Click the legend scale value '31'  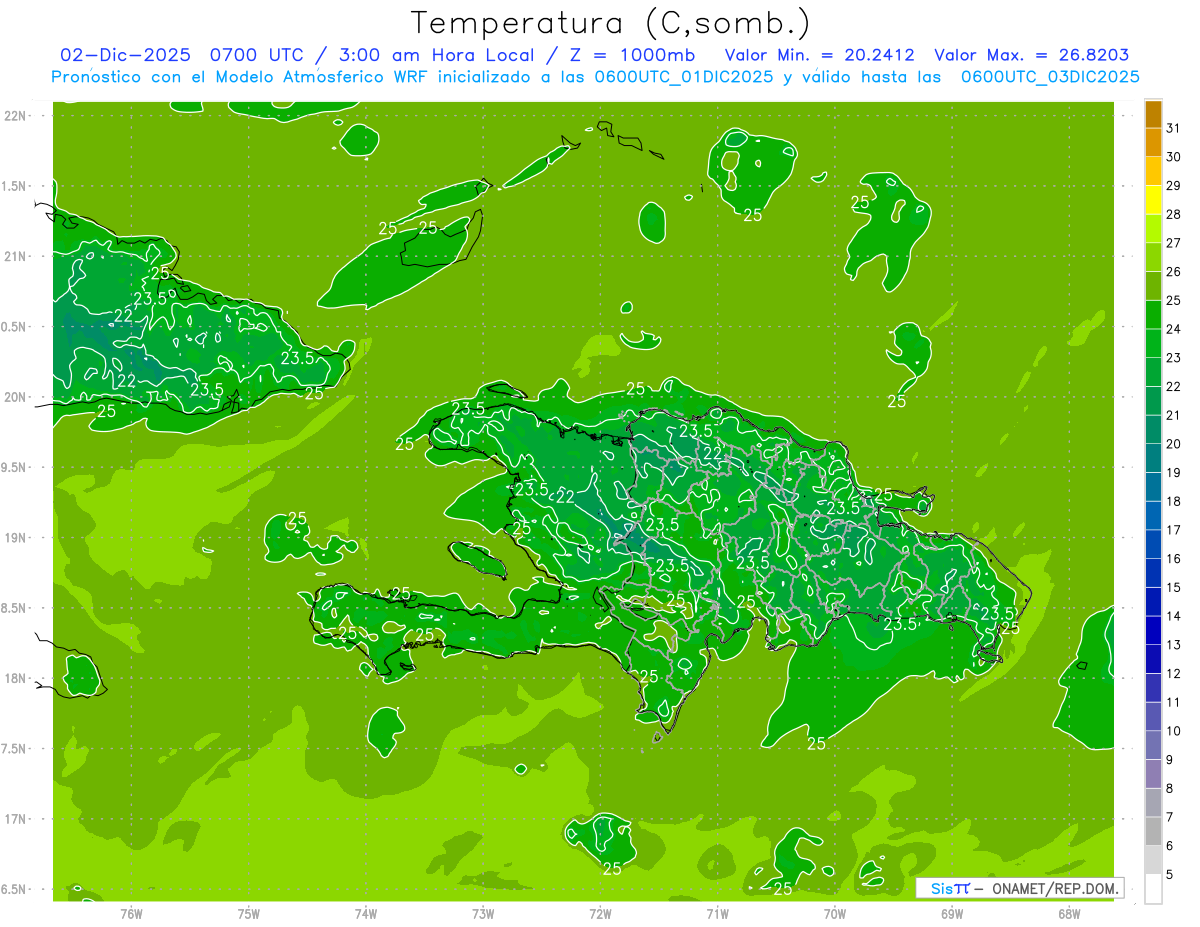click(x=1174, y=128)
